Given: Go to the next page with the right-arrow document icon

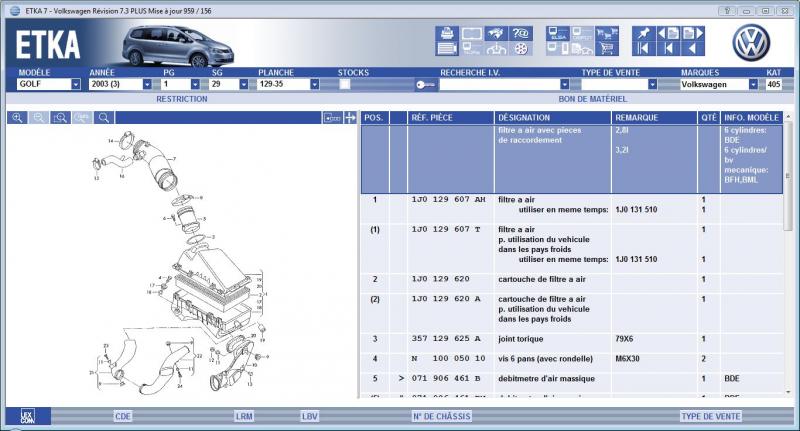Looking at the screenshot, I should coord(692,34).
